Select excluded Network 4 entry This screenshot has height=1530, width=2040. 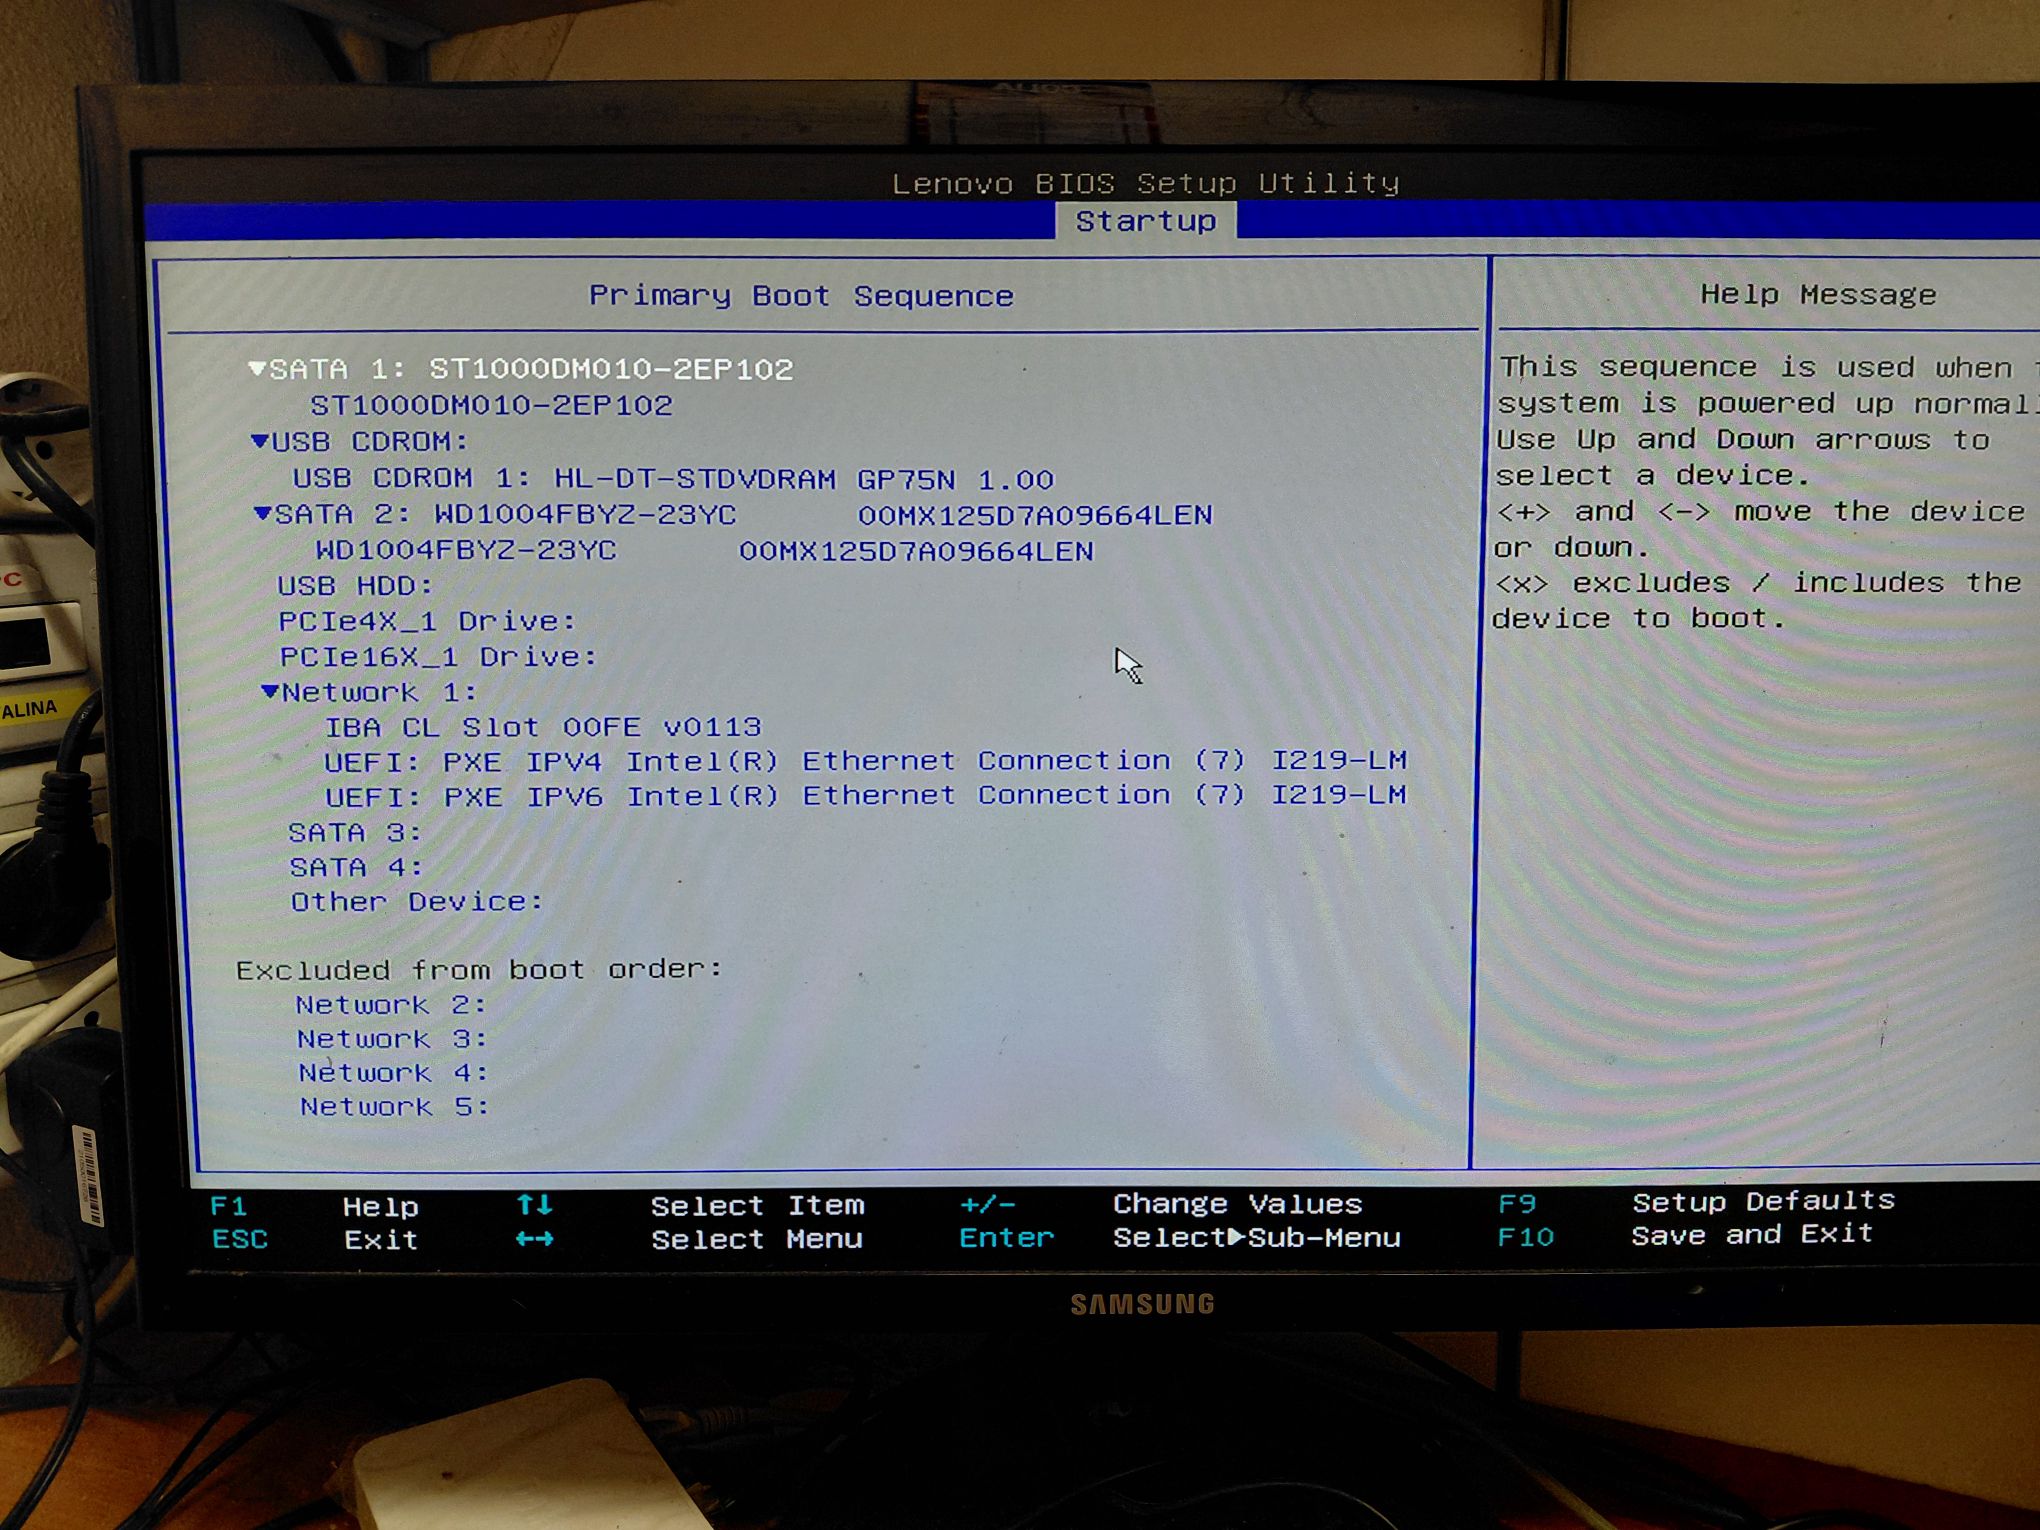coord(393,1073)
